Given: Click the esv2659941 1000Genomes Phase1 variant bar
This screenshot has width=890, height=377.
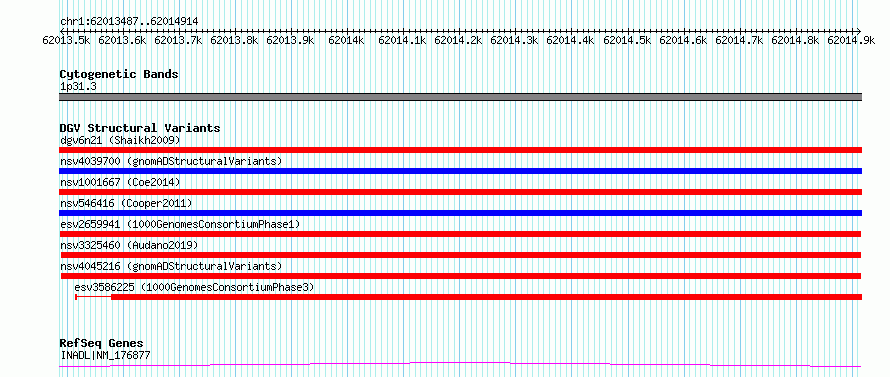Looking at the screenshot, I should [x=460, y=234].
